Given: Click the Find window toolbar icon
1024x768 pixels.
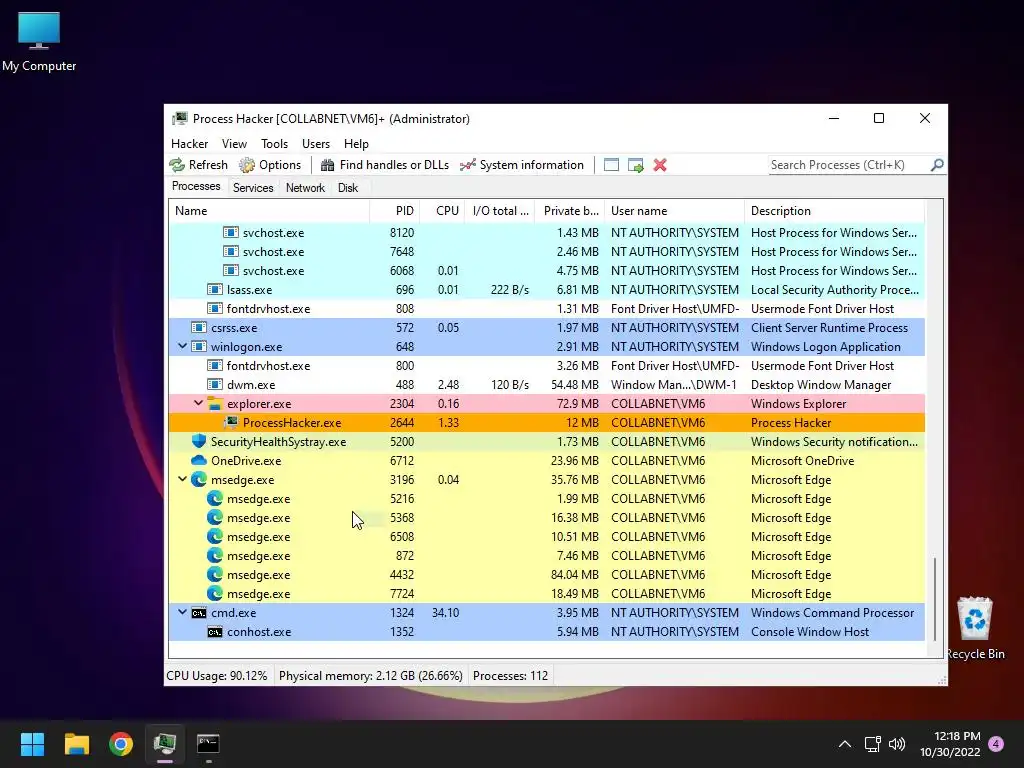Looking at the screenshot, I should 611,165.
